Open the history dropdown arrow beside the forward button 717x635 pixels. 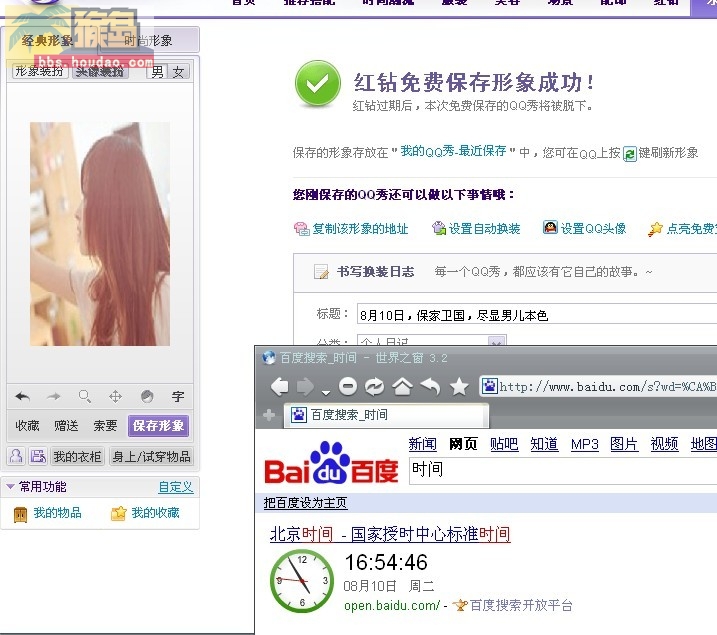tap(326, 392)
